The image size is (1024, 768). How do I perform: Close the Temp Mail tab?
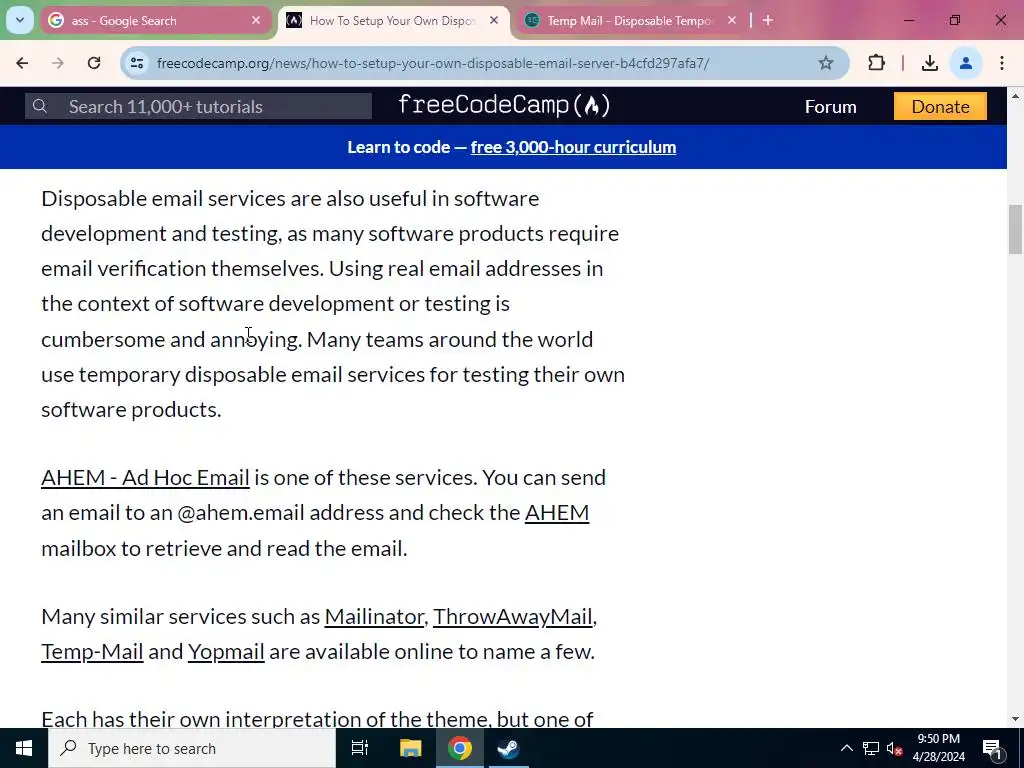(732, 20)
